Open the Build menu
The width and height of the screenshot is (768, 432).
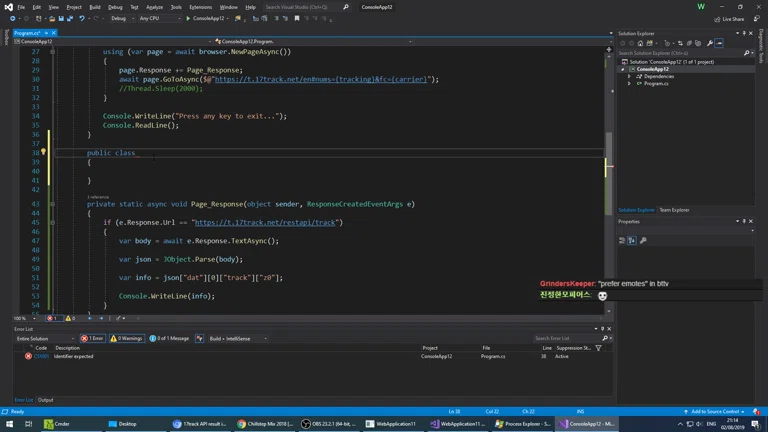(x=95, y=7)
